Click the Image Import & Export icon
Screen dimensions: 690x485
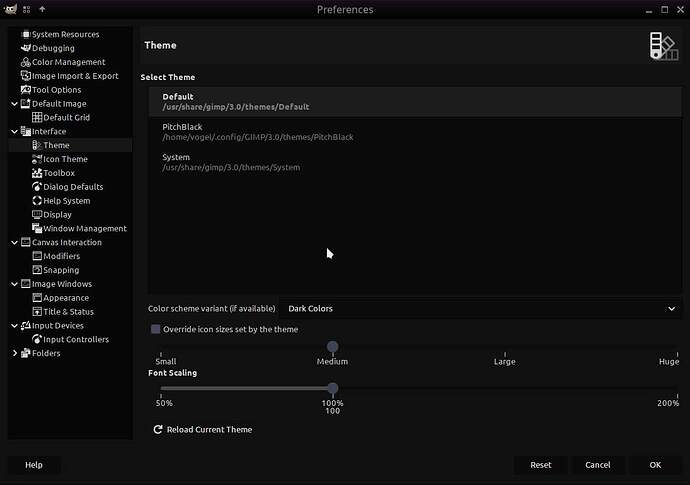point(25,76)
